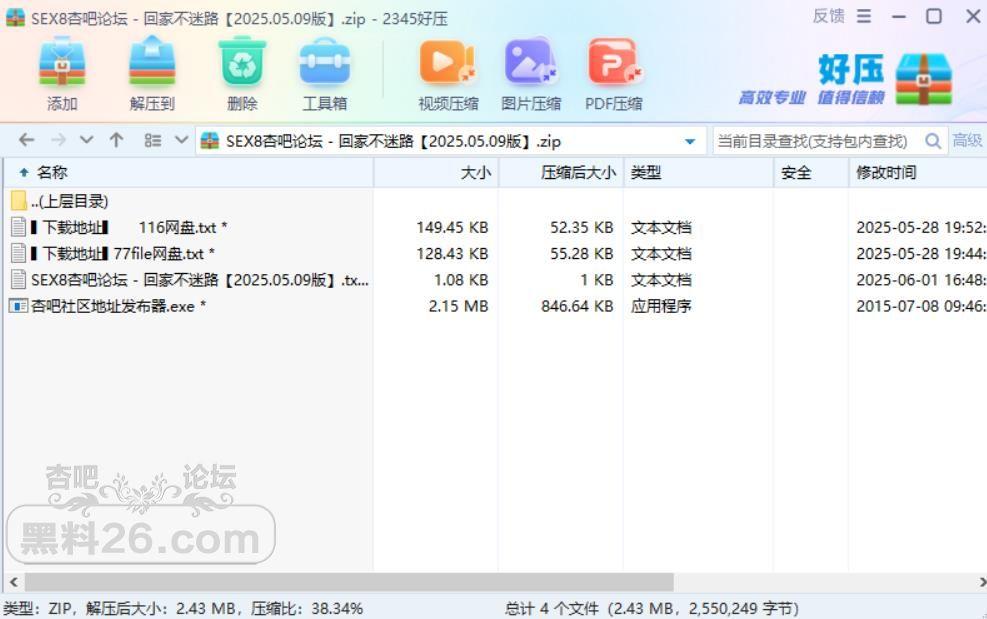
Task: Click the 解压到 (Extract to) icon
Action: point(152,61)
